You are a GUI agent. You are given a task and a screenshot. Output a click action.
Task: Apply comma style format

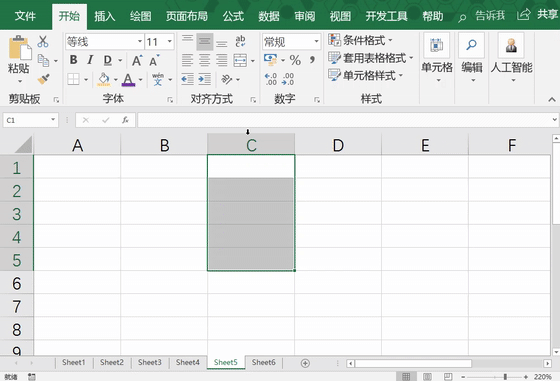tap(312, 60)
